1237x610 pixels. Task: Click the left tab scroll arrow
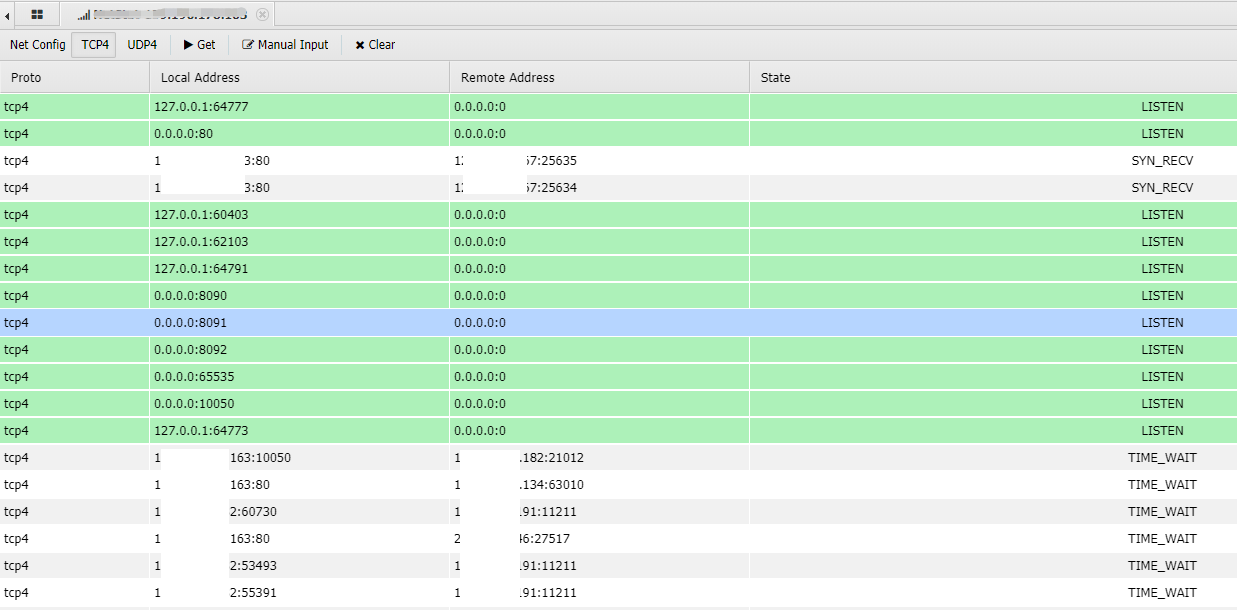point(8,15)
